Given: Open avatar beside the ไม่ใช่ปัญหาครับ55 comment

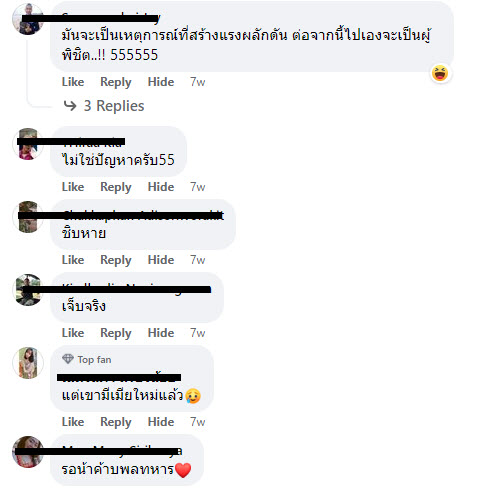Looking at the screenshot, I should coord(28,144).
